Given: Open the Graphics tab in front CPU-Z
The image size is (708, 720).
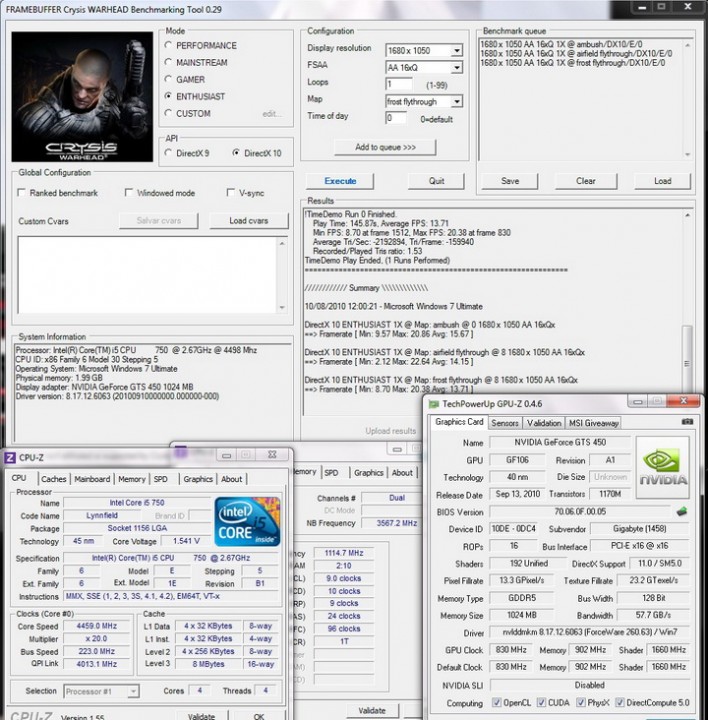Looking at the screenshot, I should tap(198, 479).
